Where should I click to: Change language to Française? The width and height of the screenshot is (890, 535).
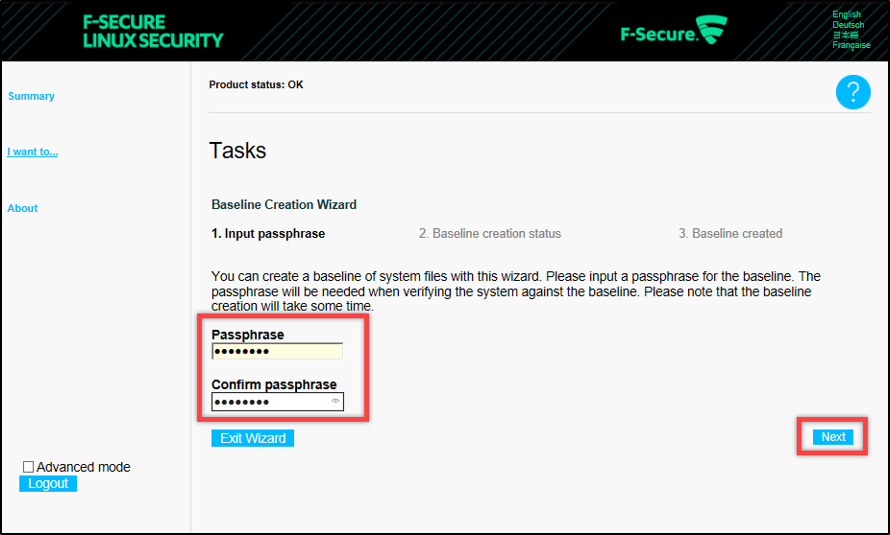[x=851, y=45]
